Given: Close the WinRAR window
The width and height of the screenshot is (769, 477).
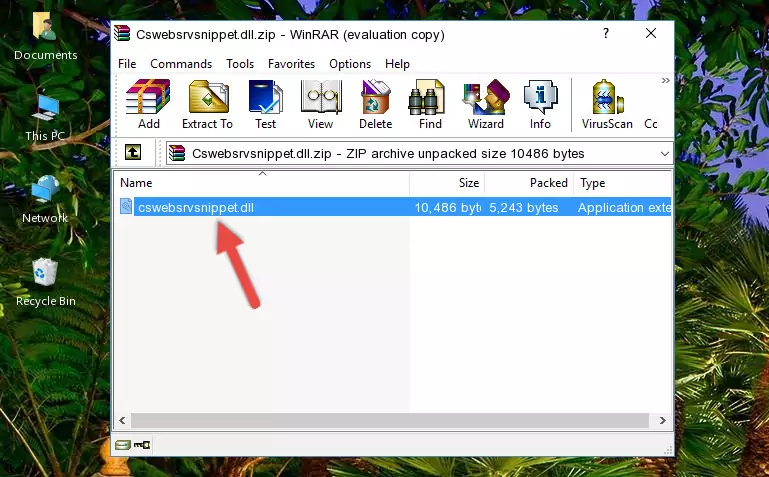Looking at the screenshot, I should point(651,33).
